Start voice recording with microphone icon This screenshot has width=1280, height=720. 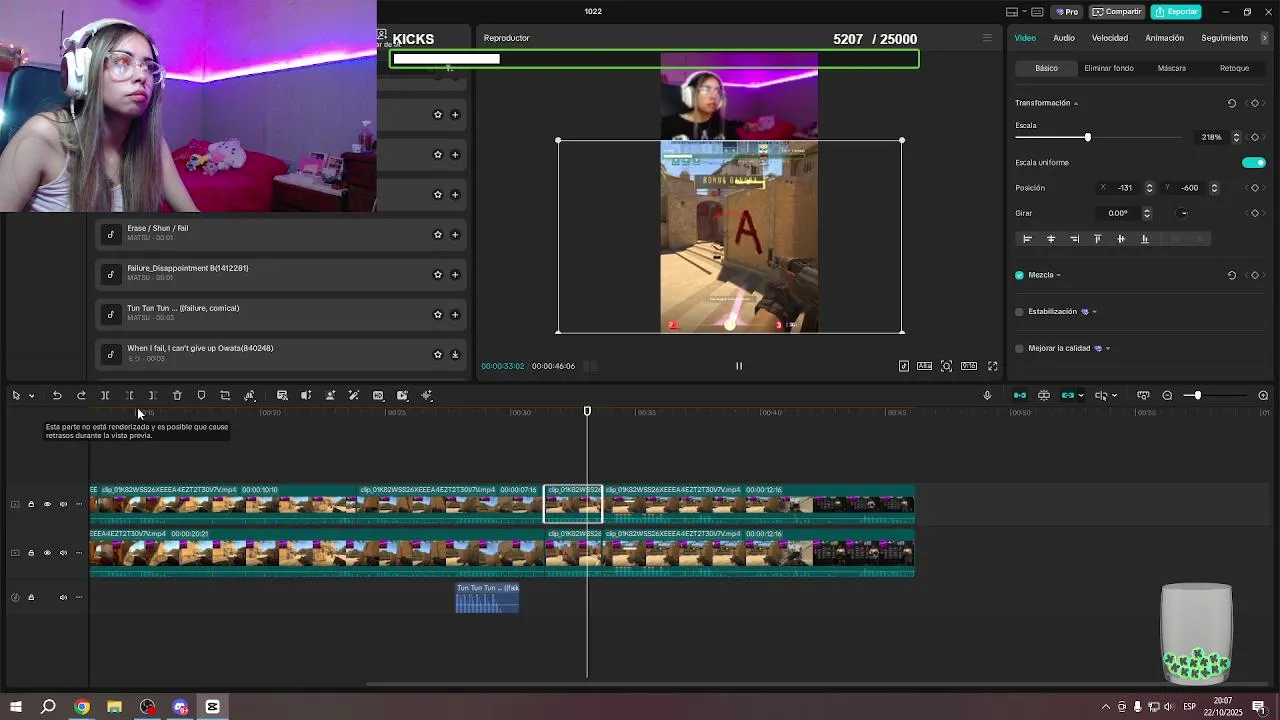987,396
